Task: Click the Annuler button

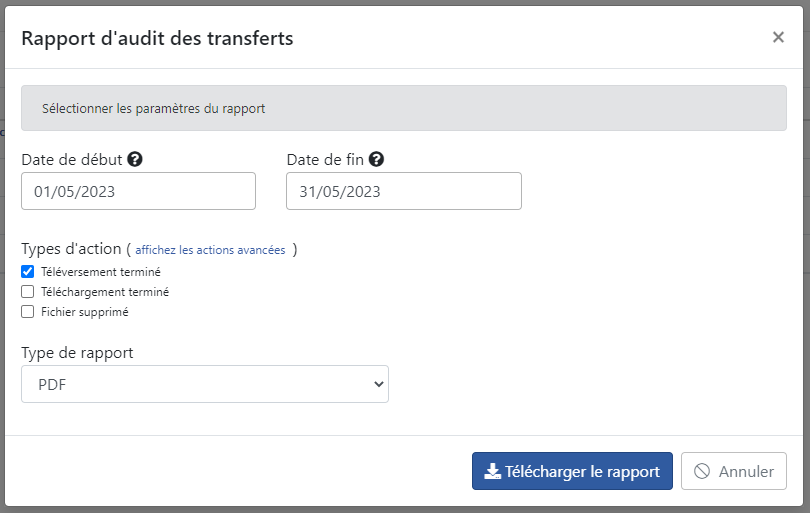Action: (x=734, y=471)
